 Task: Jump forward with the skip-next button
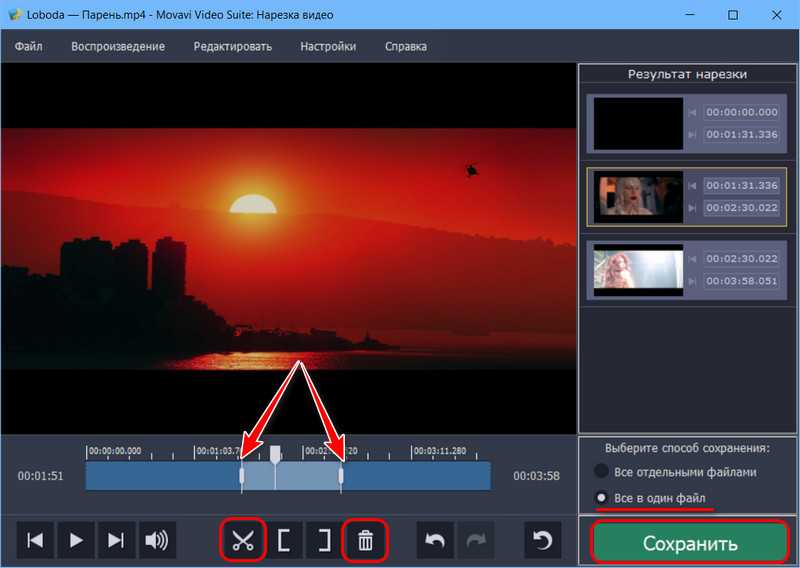click(116, 540)
